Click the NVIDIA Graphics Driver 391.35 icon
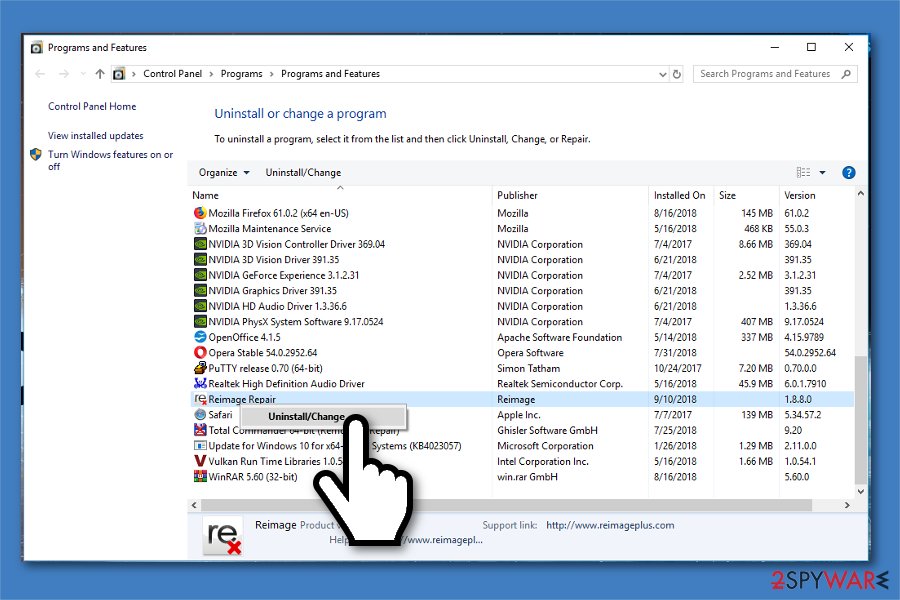Viewport: 900px width, 600px height. [x=200, y=291]
